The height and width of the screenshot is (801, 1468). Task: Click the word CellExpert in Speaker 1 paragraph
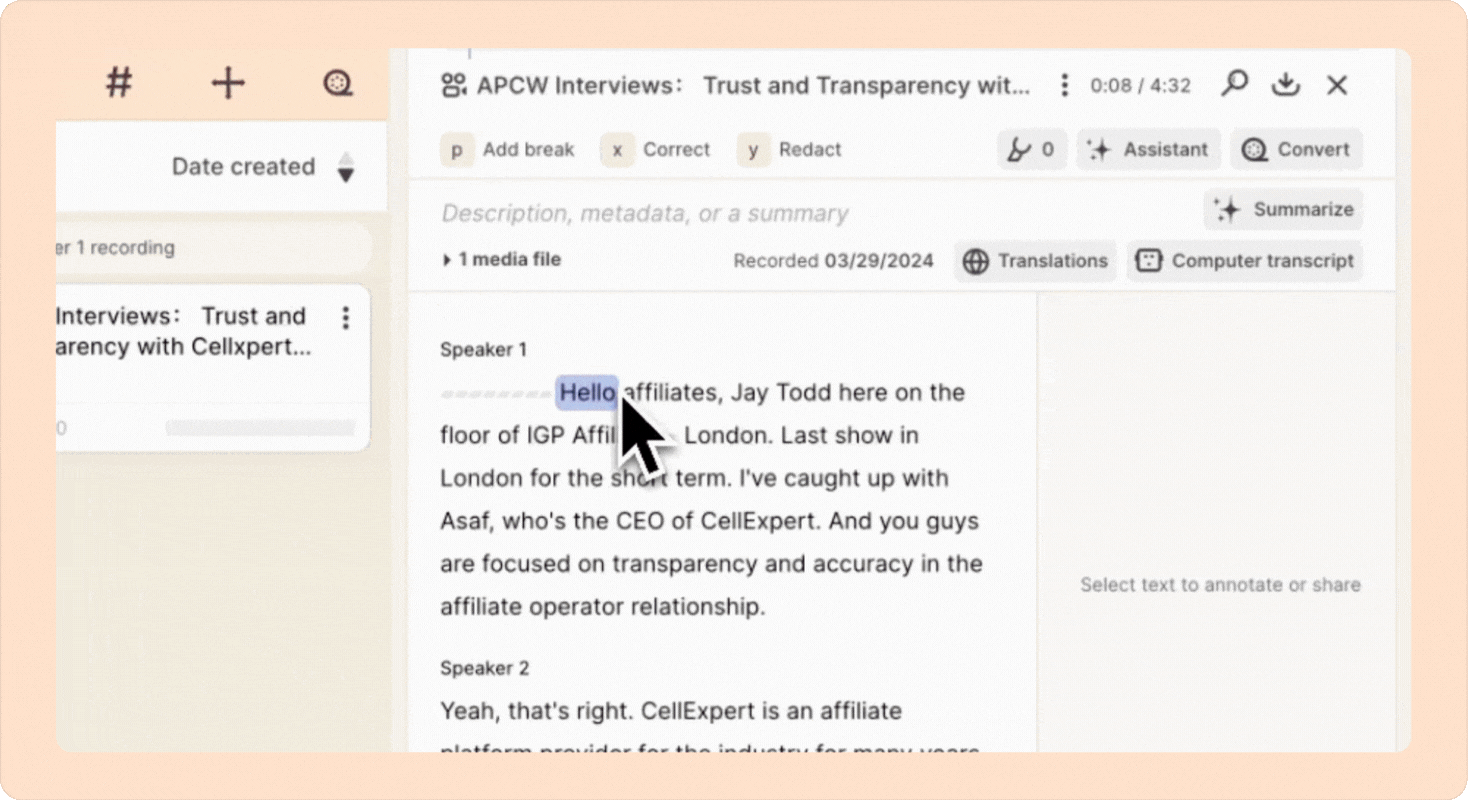tap(759, 521)
